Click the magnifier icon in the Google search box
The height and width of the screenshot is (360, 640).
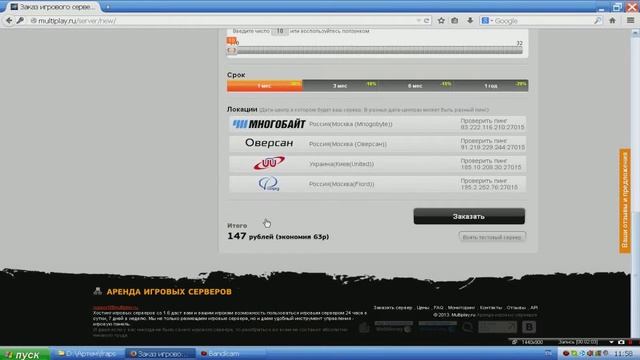597,20
